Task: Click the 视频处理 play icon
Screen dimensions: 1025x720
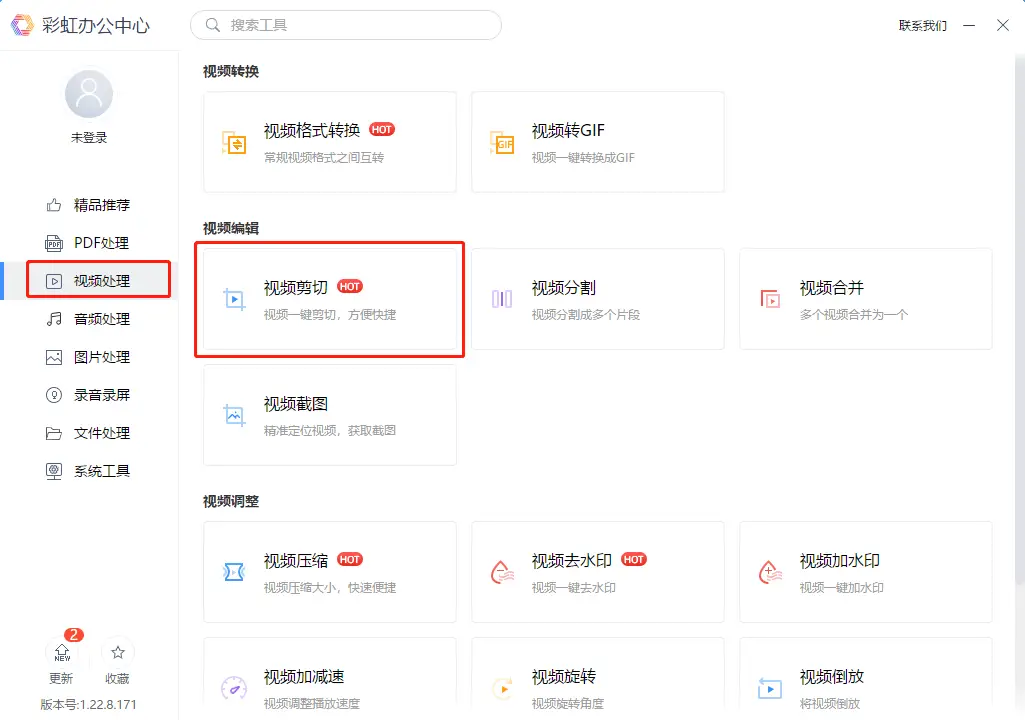Action: point(54,281)
